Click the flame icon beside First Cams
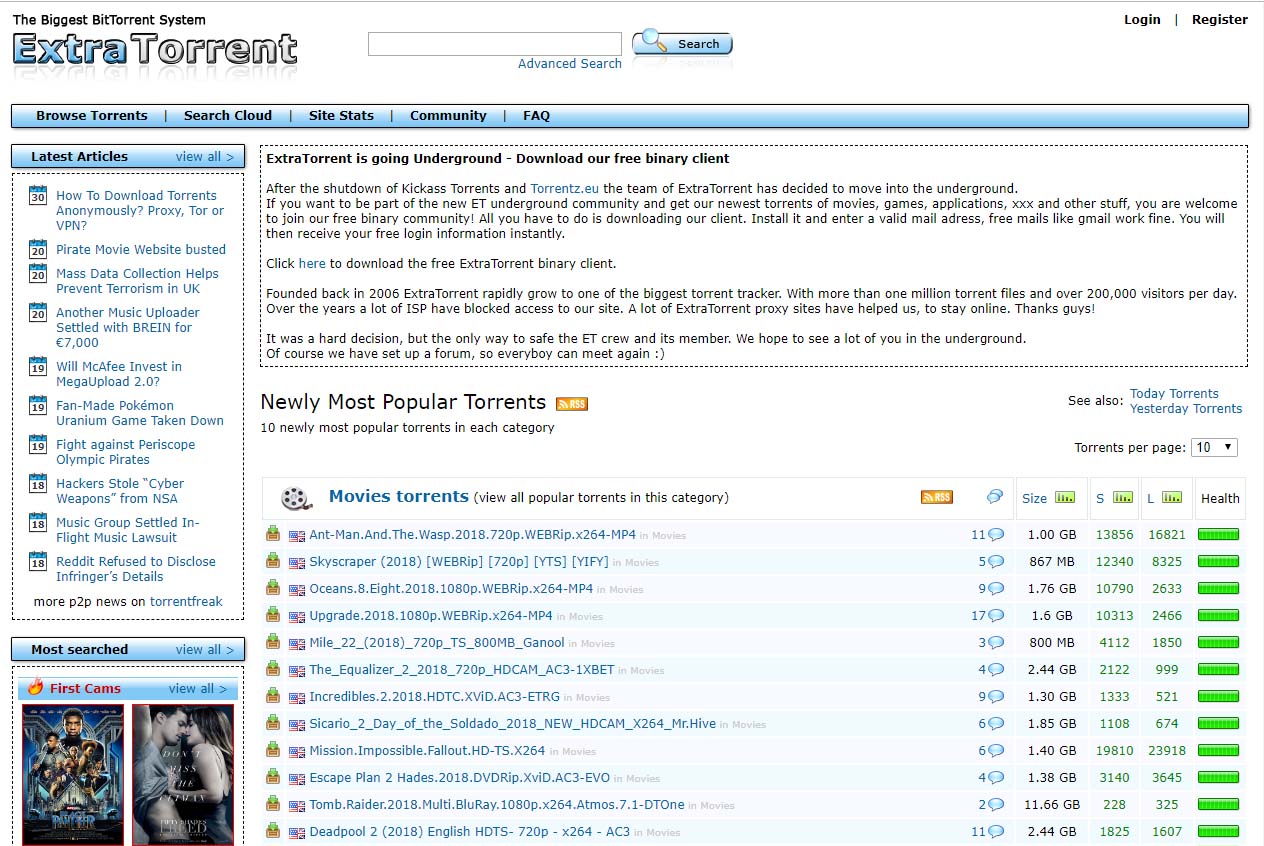 (x=35, y=687)
